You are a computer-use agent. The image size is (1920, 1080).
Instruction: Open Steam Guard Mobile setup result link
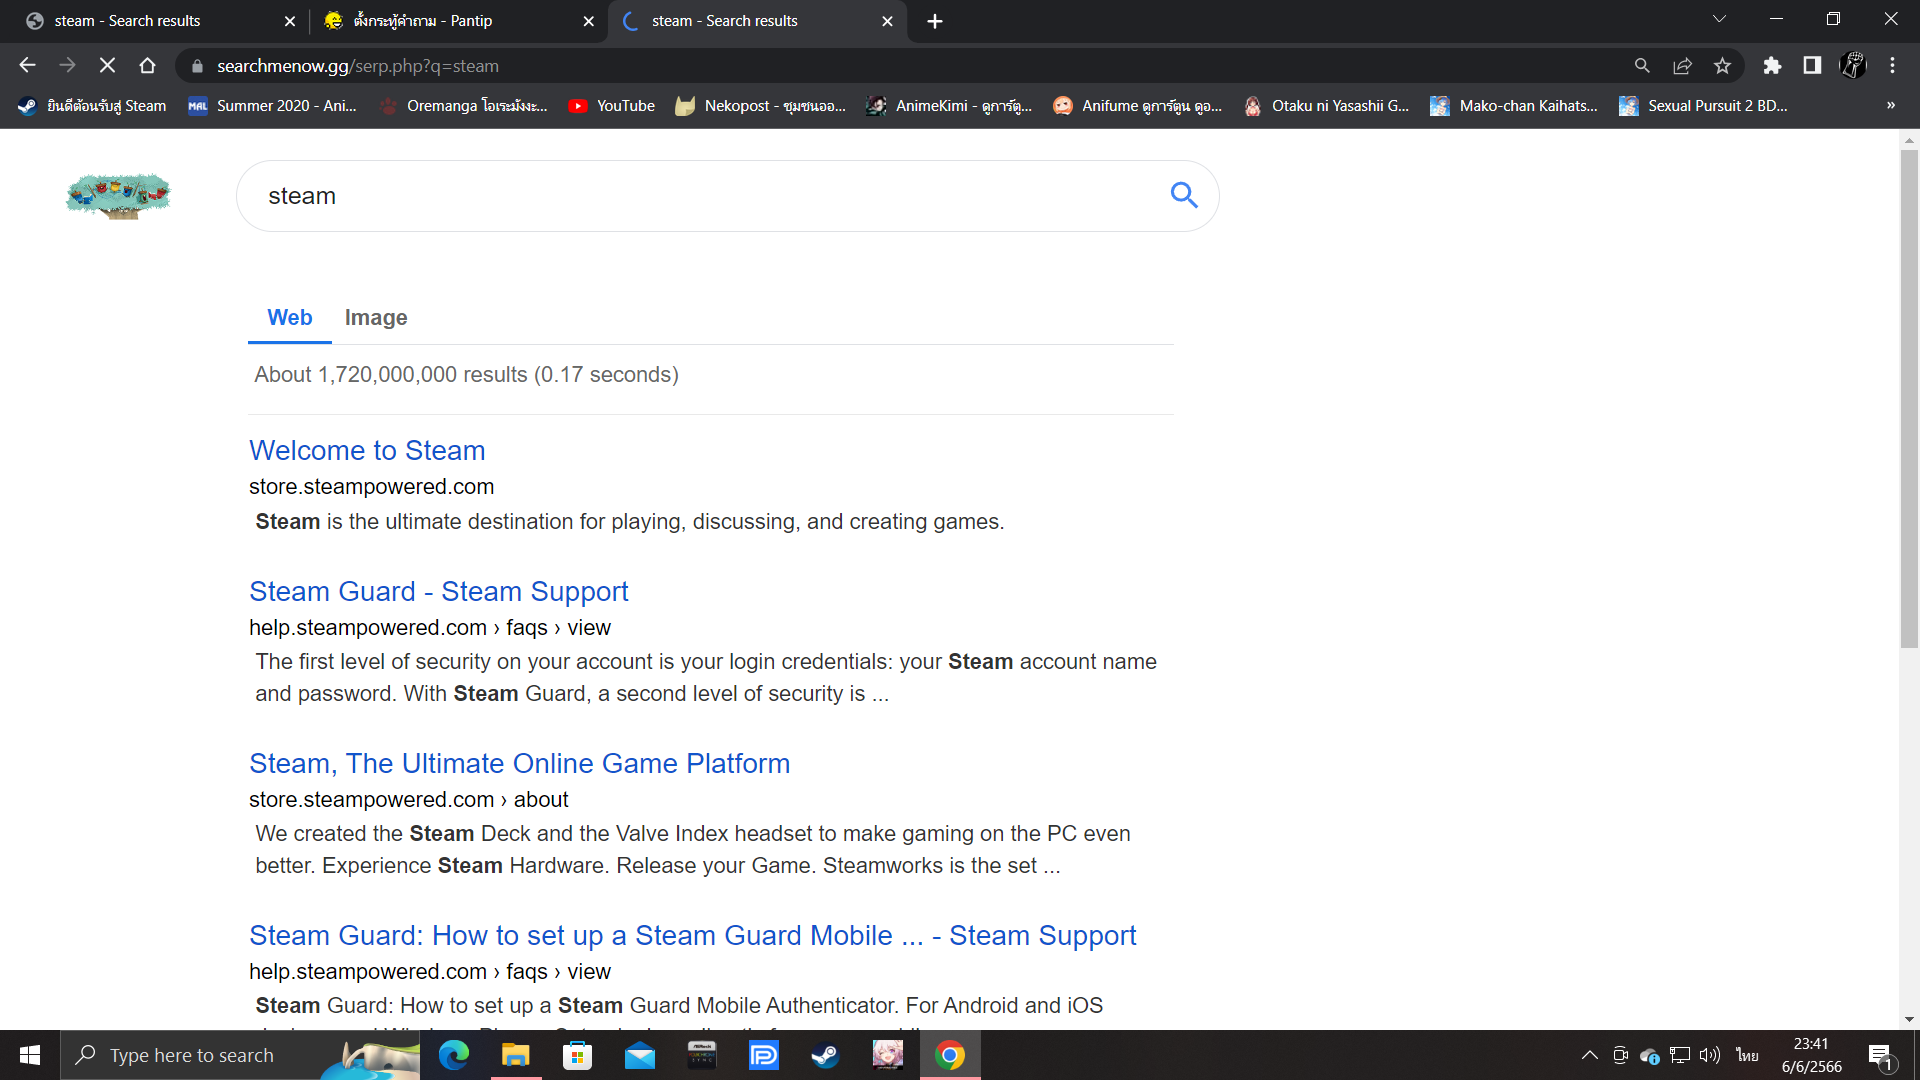pos(693,935)
